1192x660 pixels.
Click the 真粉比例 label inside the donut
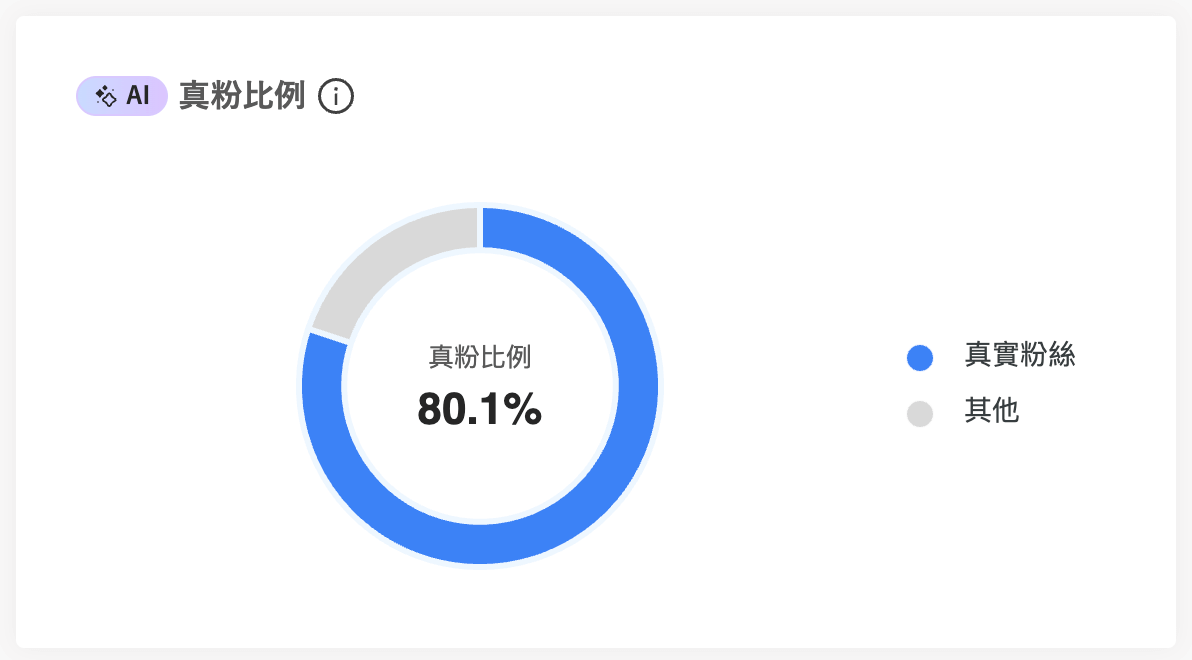pos(480,357)
